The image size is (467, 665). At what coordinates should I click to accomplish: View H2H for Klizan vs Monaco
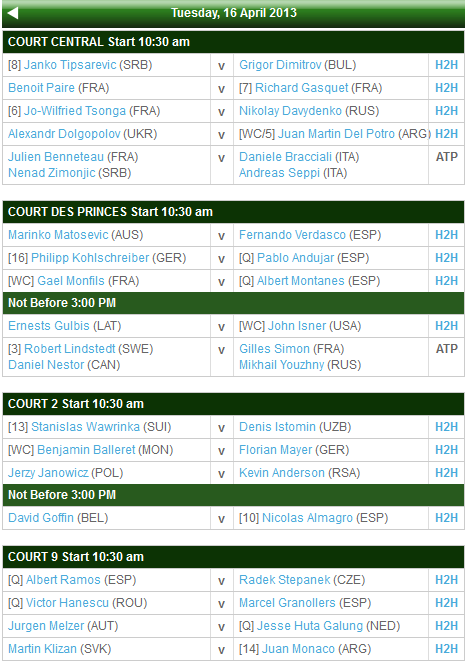447,649
